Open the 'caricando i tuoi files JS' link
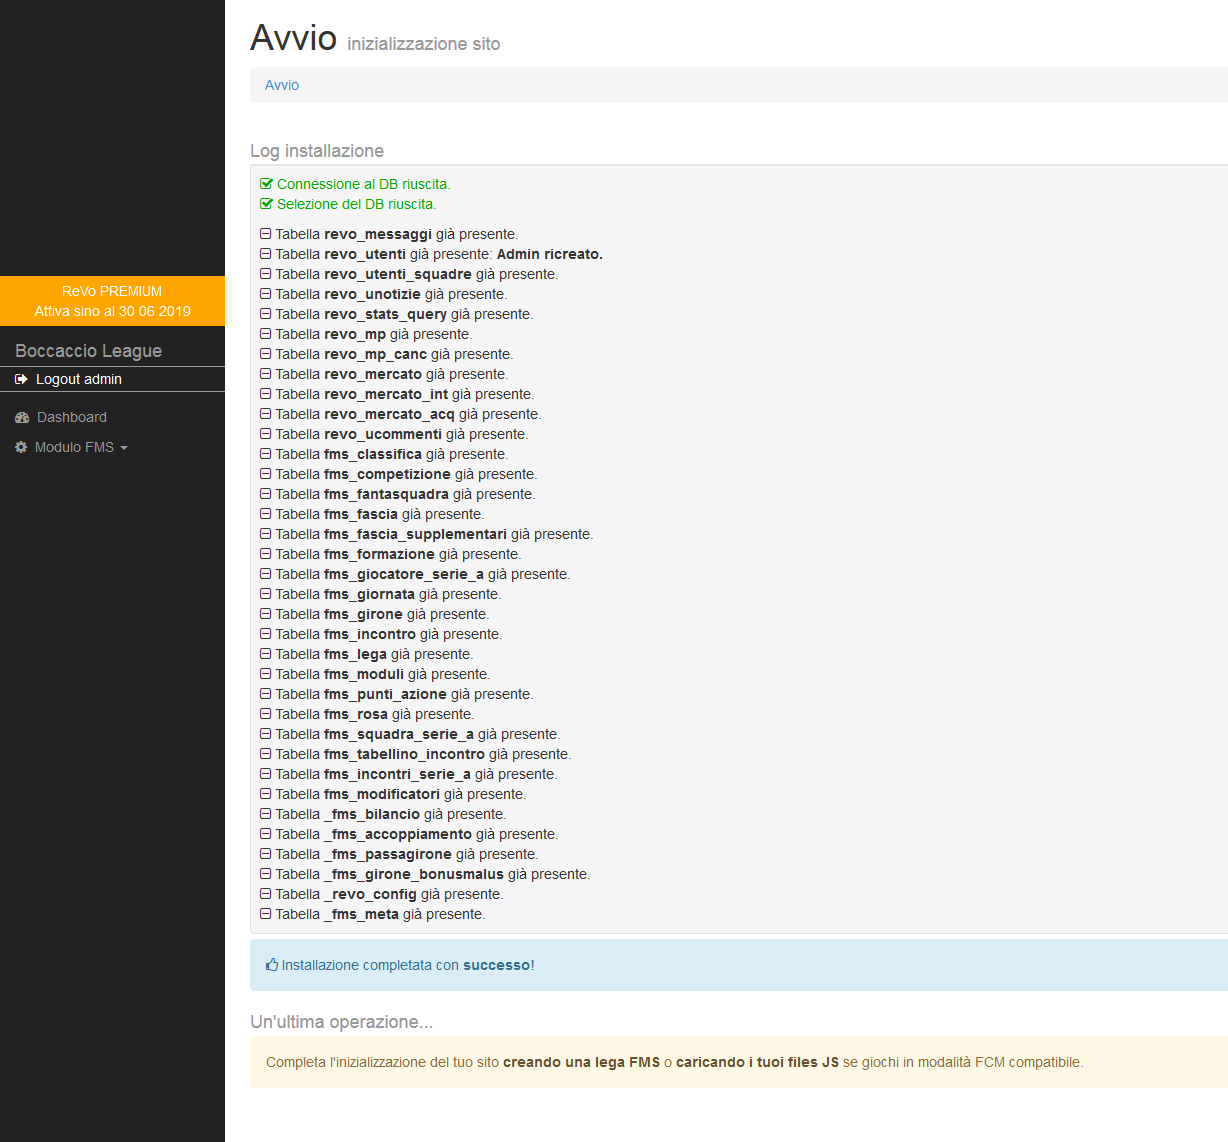The width and height of the screenshot is (1228, 1142). pyautogui.click(x=757, y=1062)
